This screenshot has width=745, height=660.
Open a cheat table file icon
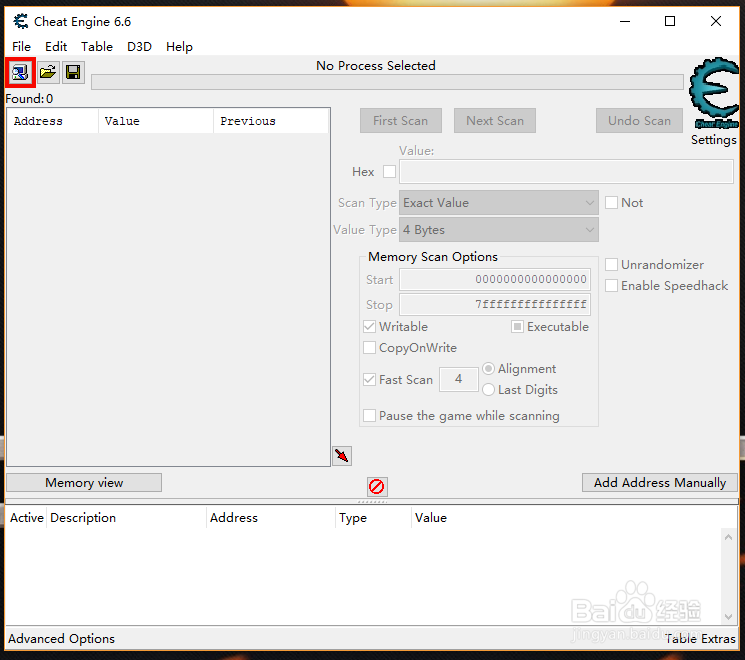(x=48, y=73)
